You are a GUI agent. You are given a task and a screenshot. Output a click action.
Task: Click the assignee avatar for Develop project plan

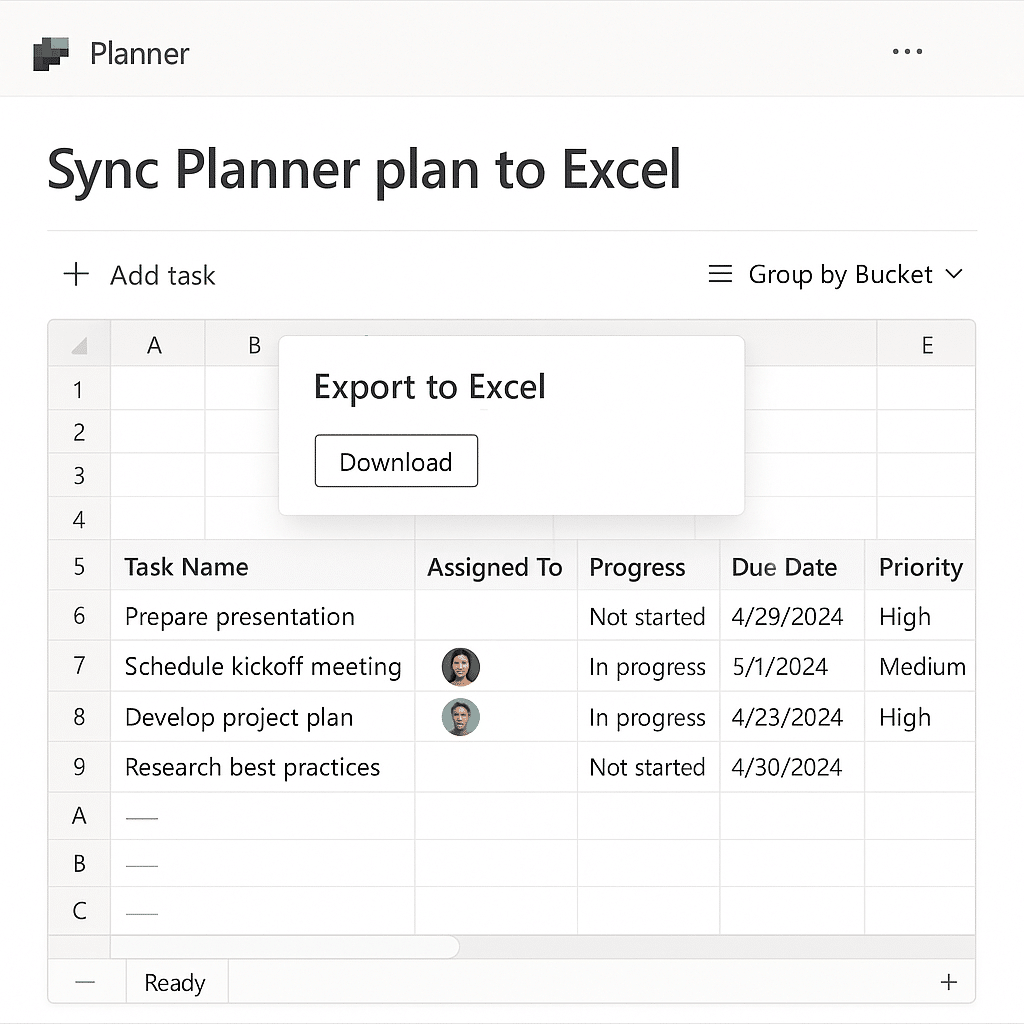460,717
